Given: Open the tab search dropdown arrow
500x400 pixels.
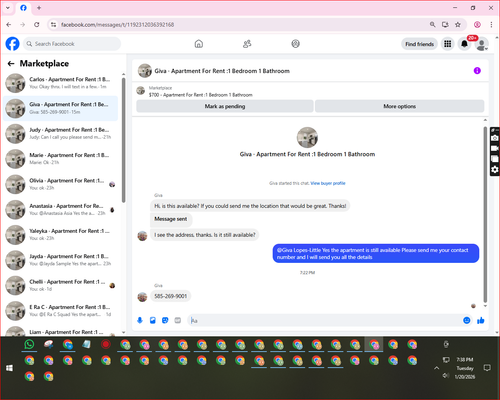Looking at the screenshot, I should 8,8.
